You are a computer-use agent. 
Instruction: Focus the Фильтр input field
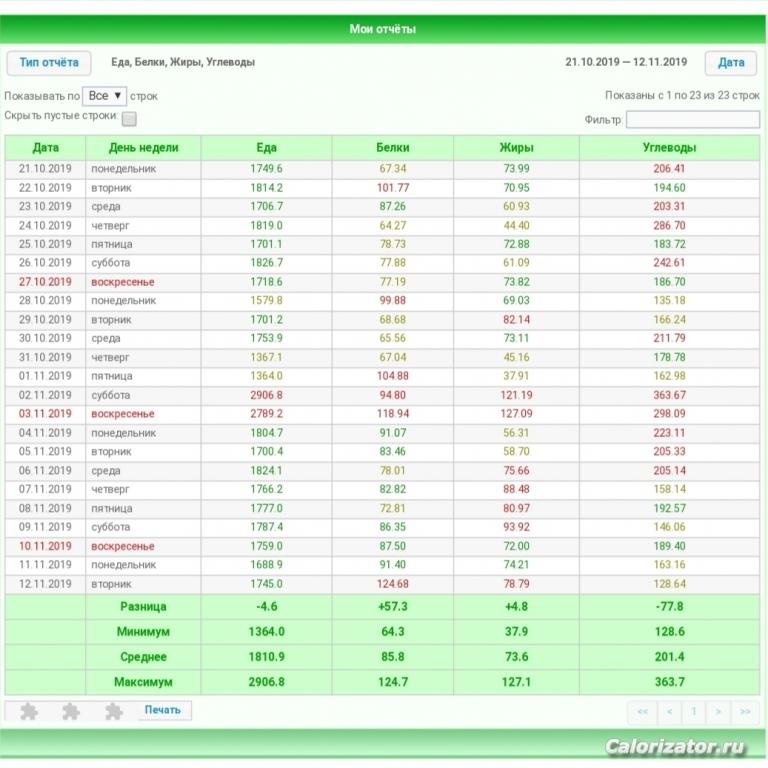[x=693, y=120]
